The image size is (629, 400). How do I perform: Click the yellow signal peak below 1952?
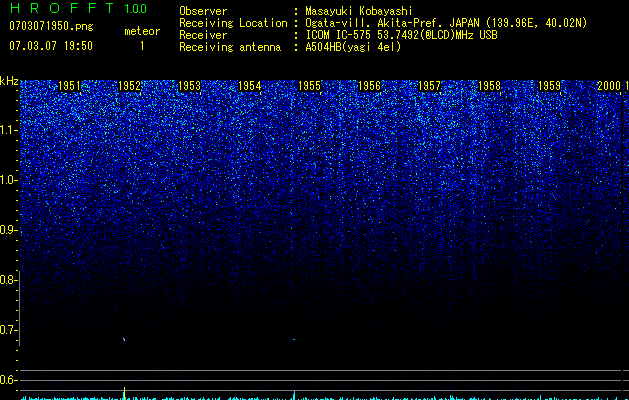coord(124,393)
